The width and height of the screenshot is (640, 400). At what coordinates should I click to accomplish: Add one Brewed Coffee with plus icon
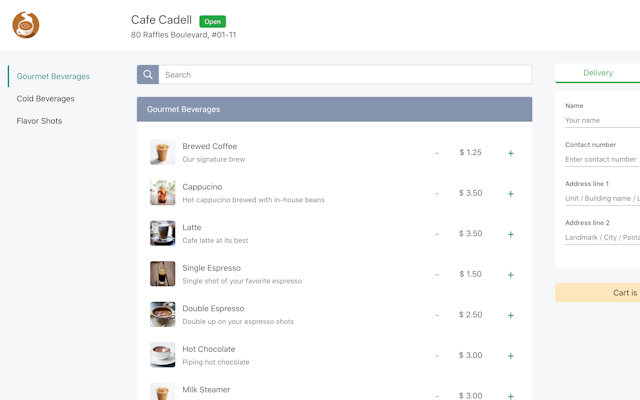(510, 153)
